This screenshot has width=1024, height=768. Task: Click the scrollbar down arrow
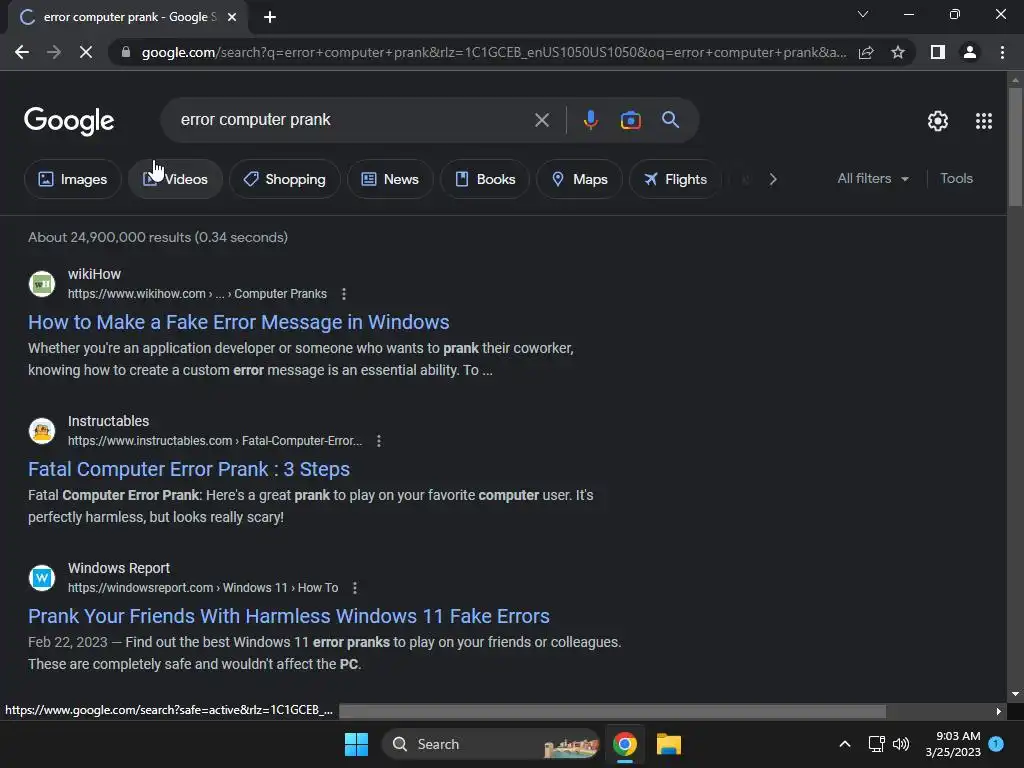tap(1015, 694)
